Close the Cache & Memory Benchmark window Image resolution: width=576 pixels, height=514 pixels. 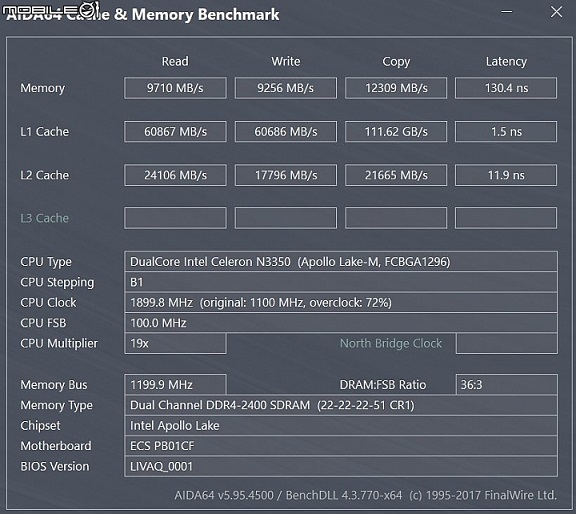click(556, 12)
